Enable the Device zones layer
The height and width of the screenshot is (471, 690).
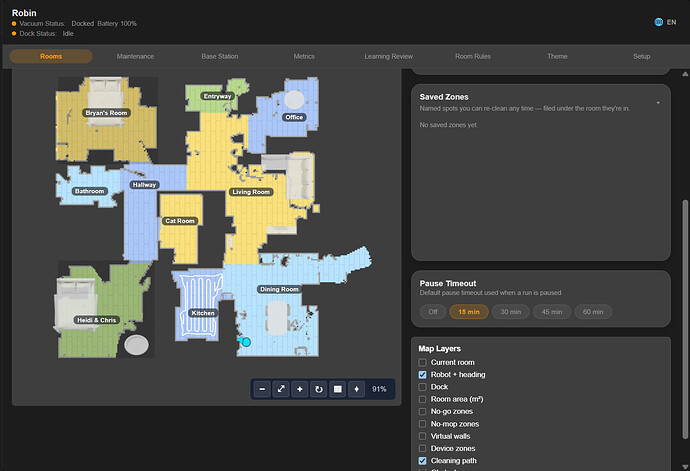(422, 449)
